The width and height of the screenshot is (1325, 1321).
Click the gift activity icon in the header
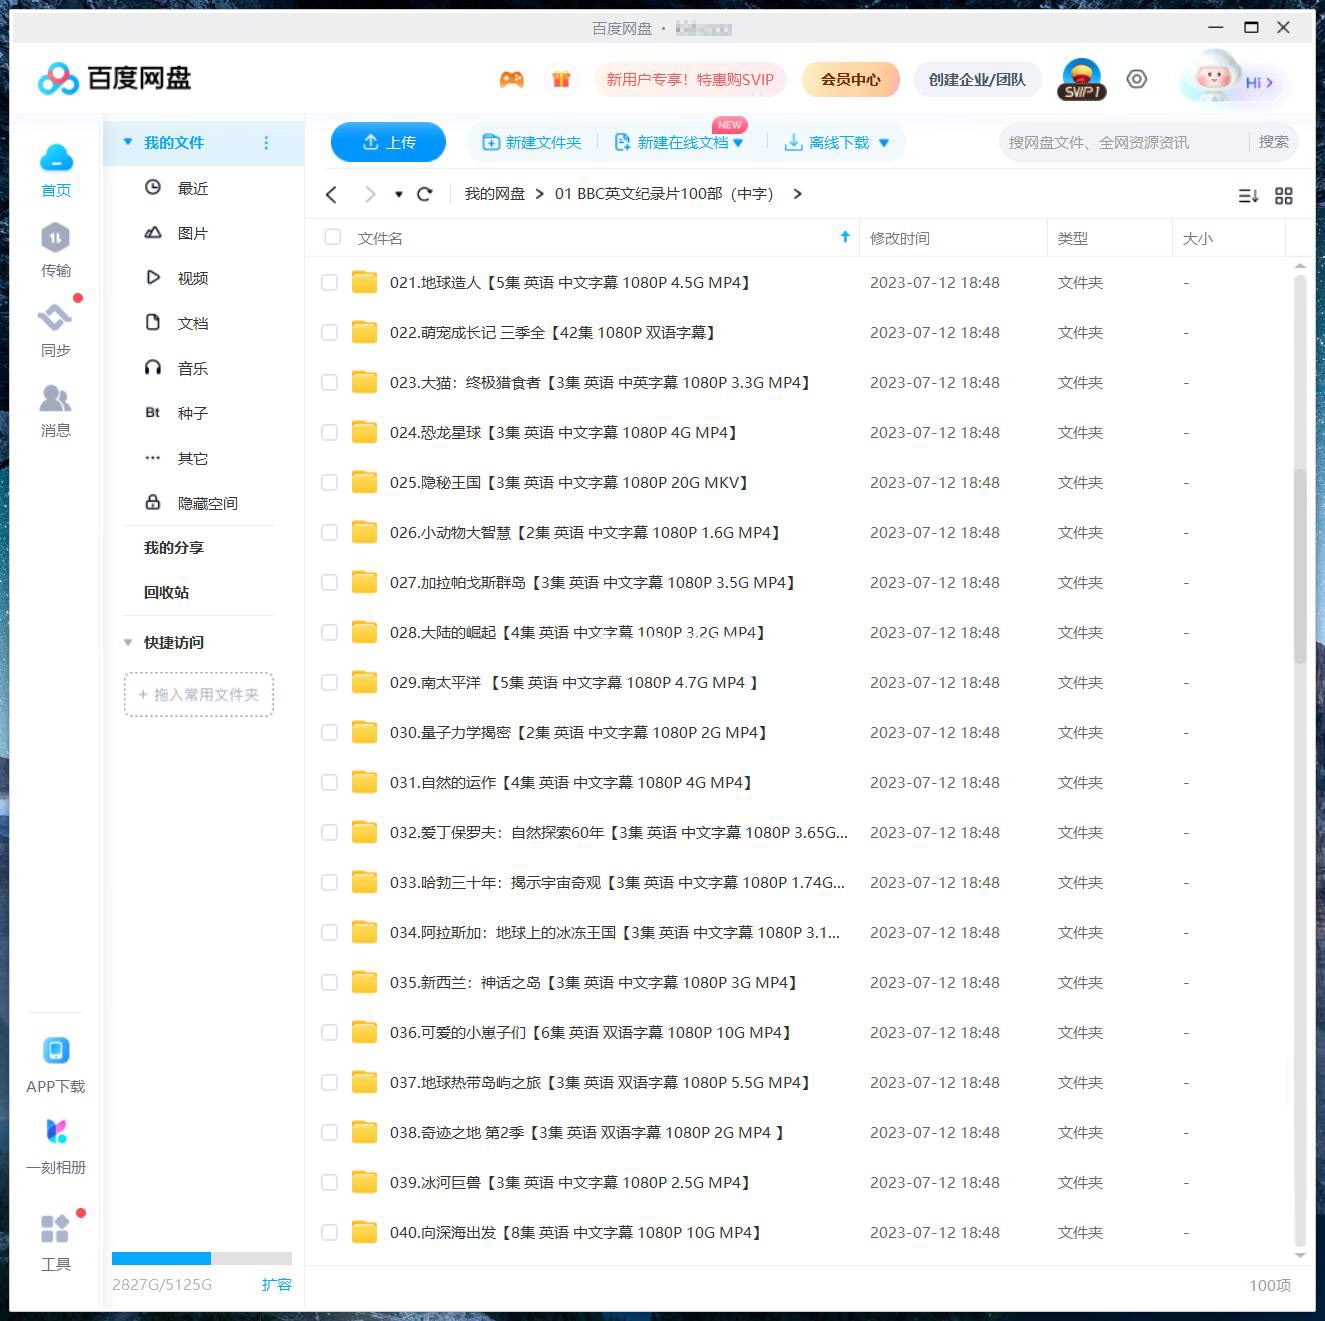point(561,79)
